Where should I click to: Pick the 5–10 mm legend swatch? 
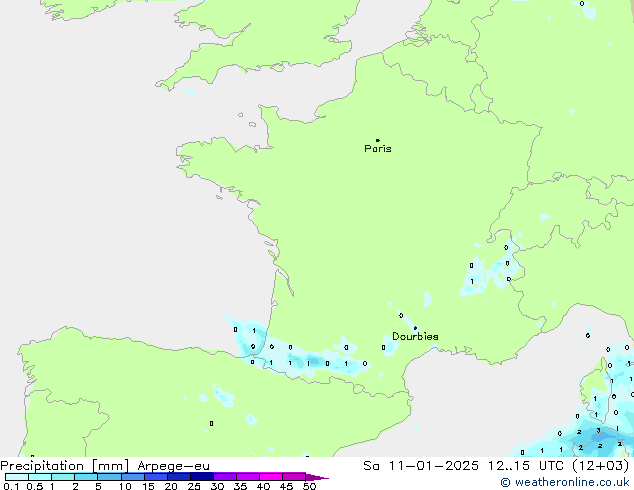[x=109, y=477]
